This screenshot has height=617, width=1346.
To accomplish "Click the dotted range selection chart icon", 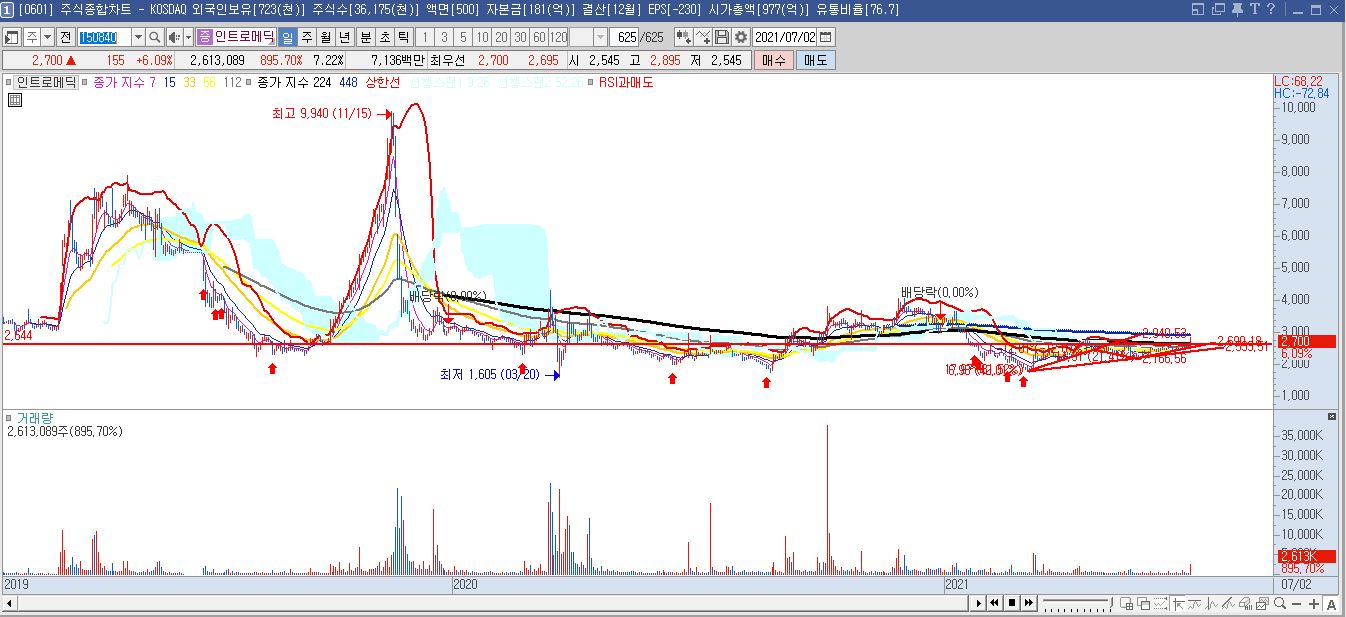I will 1160,603.
